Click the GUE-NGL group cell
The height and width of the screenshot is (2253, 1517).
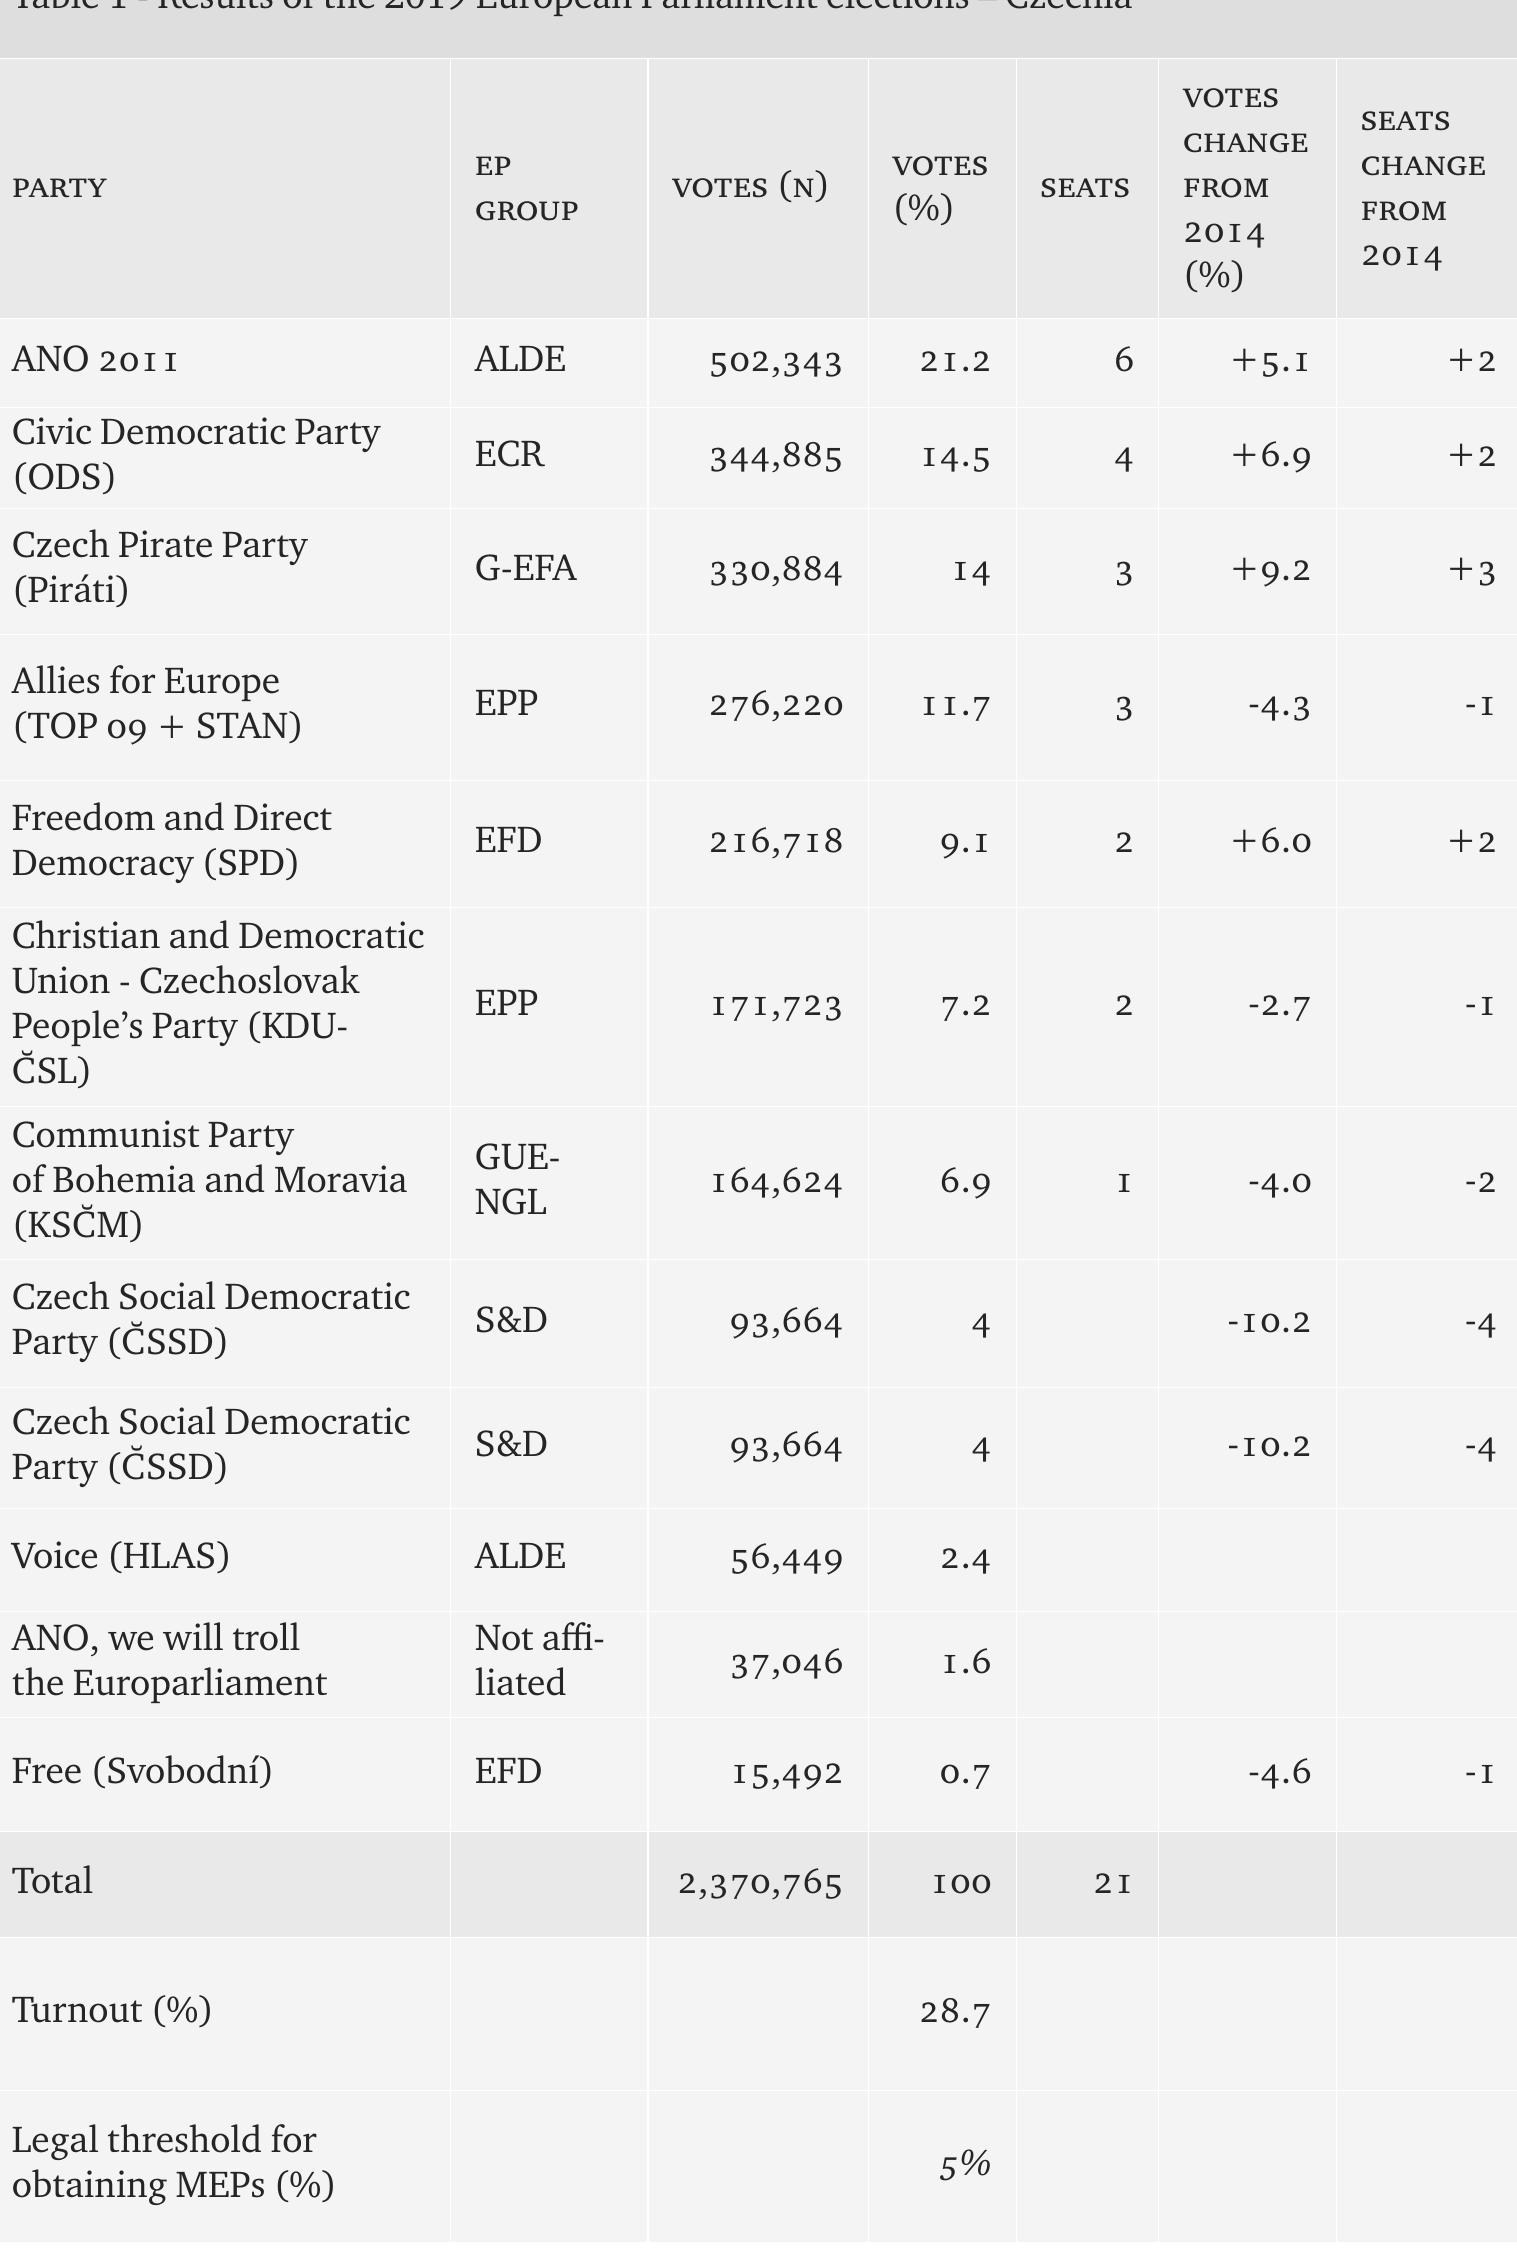click(x=517, y=1179)
